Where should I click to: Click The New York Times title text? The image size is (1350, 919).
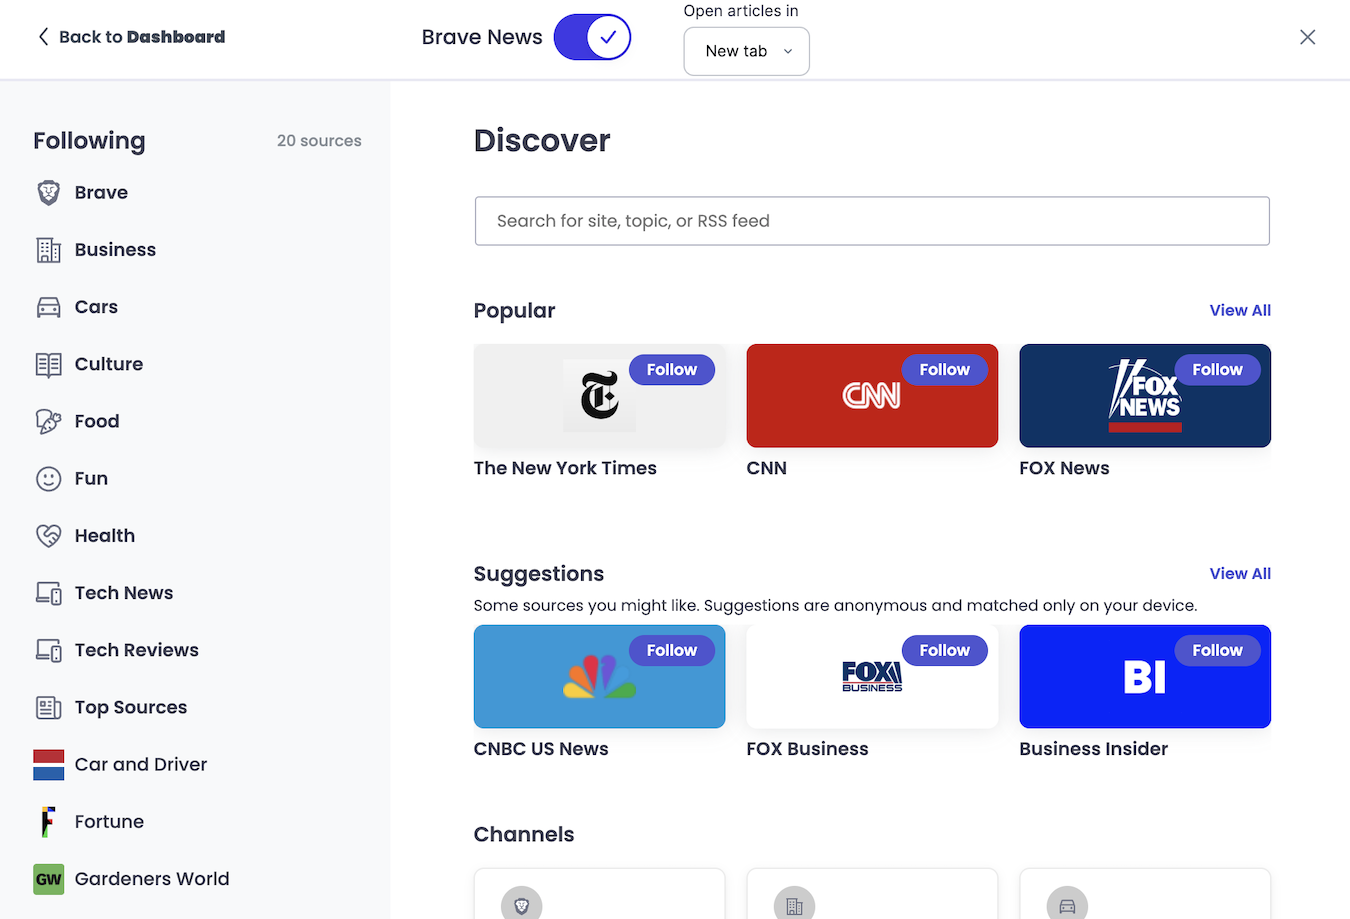point(565,468)
